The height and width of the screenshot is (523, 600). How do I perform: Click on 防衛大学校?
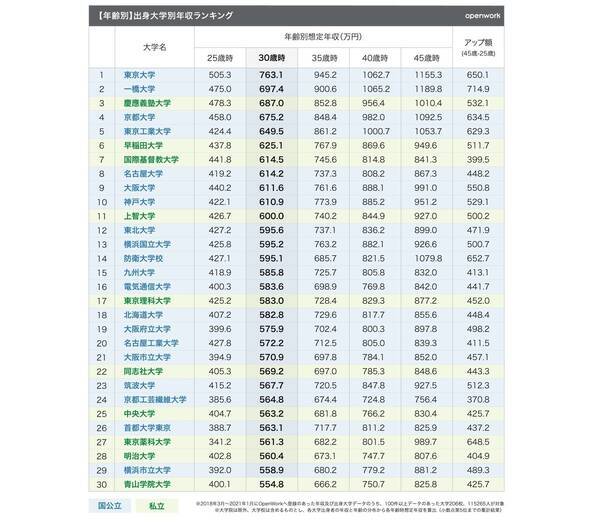(x=143, y=259)
